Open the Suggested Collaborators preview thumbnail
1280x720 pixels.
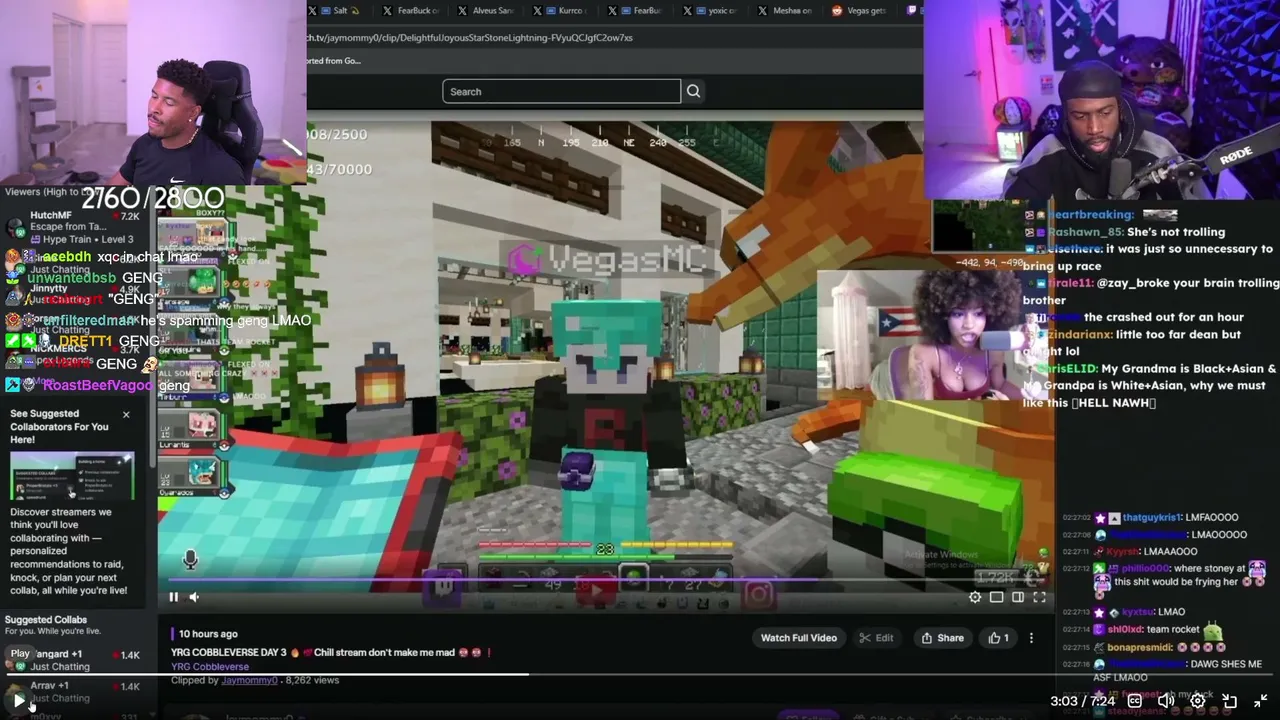point(72,476)
